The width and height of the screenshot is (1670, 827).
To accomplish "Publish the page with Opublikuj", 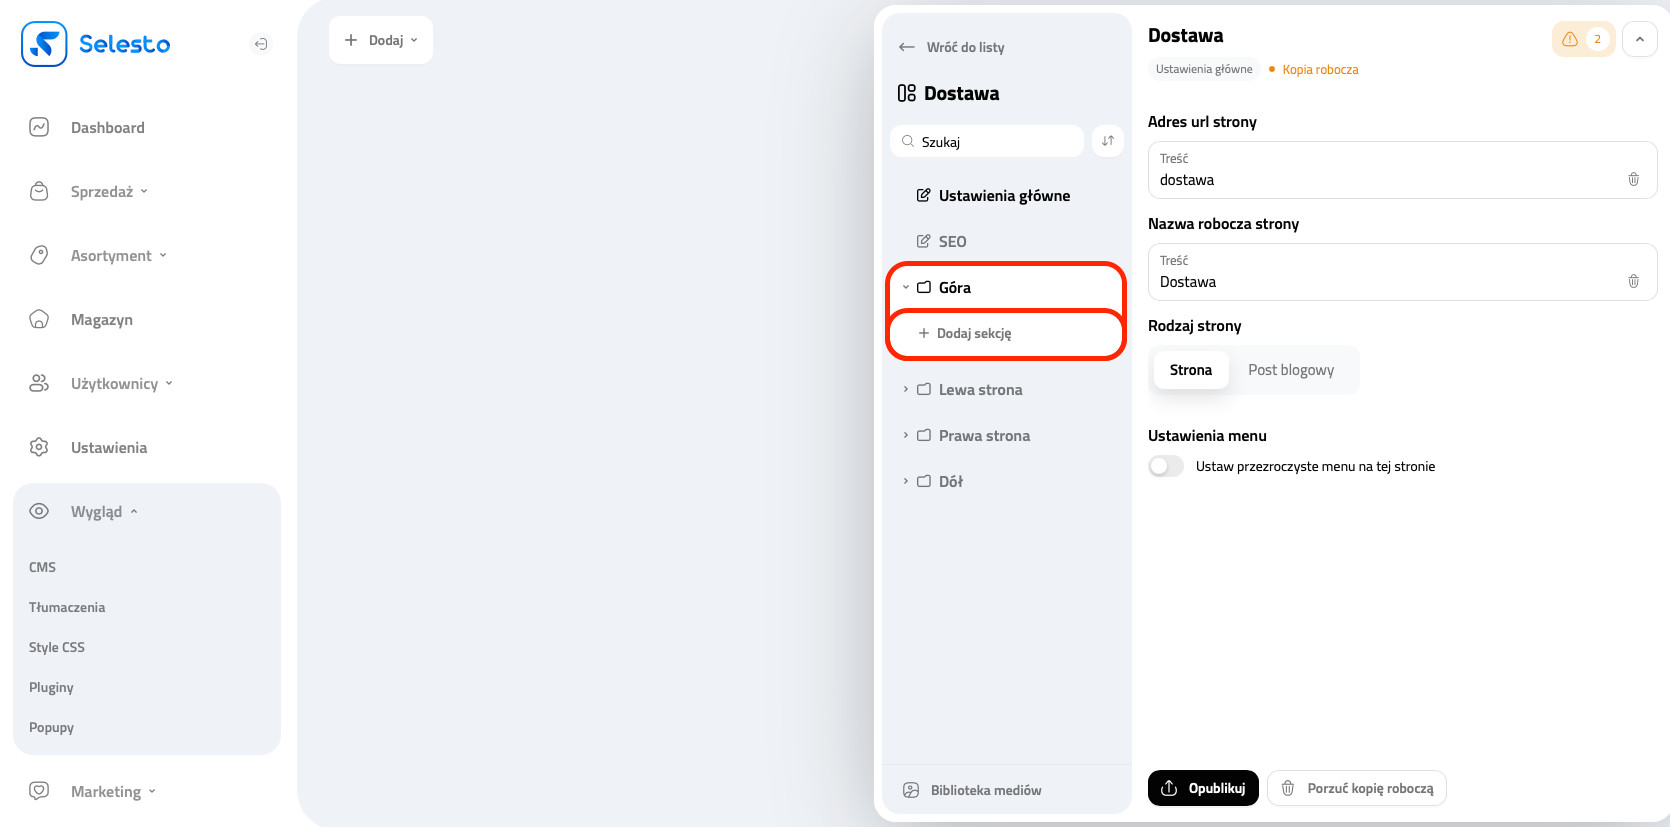I will tap(1203, 788).
